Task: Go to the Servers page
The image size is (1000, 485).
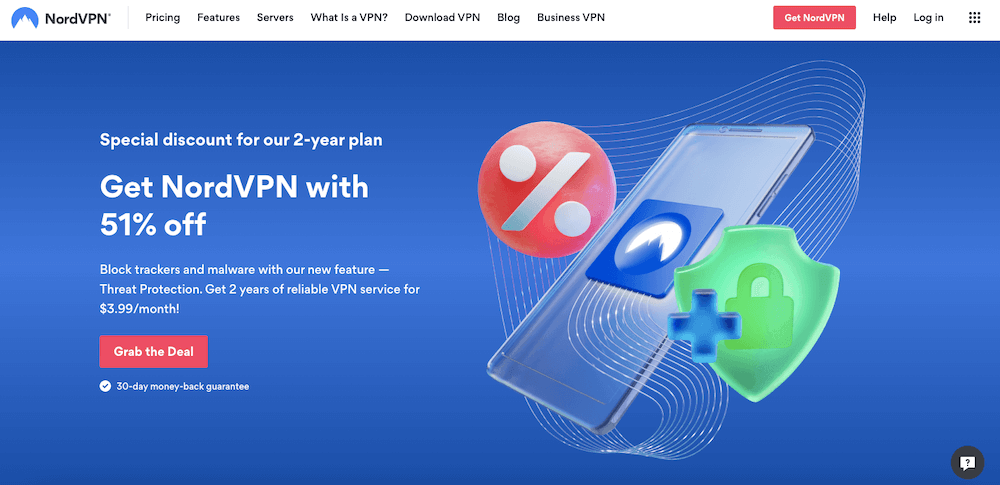Action: coord(275,18)
